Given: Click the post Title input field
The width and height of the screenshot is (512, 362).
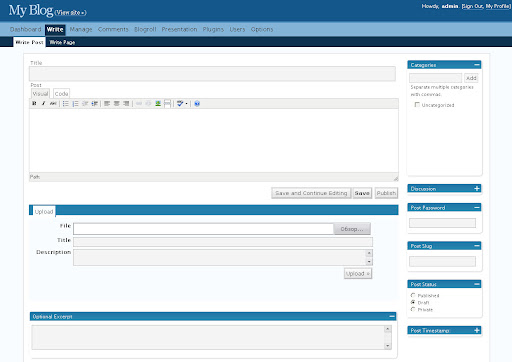Looking at the screenshot, I should pyautogui.click(x=212, y=74).
